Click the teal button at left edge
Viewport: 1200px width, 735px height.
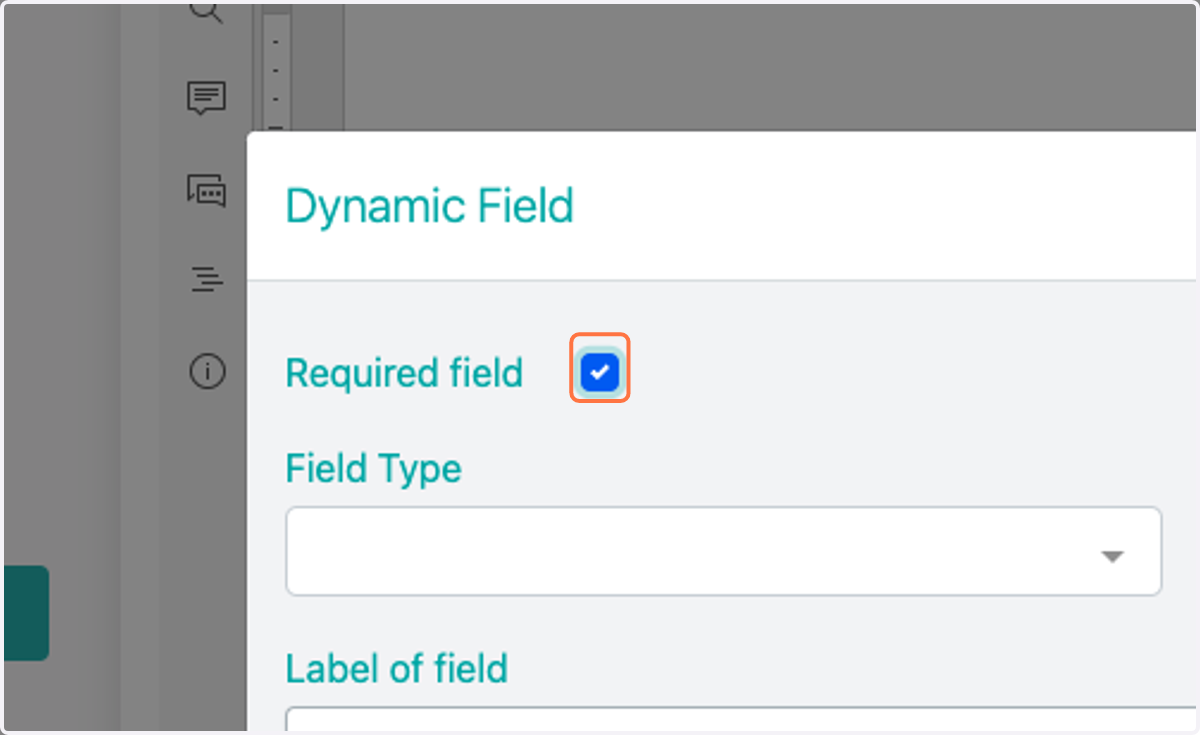point(26,613)
